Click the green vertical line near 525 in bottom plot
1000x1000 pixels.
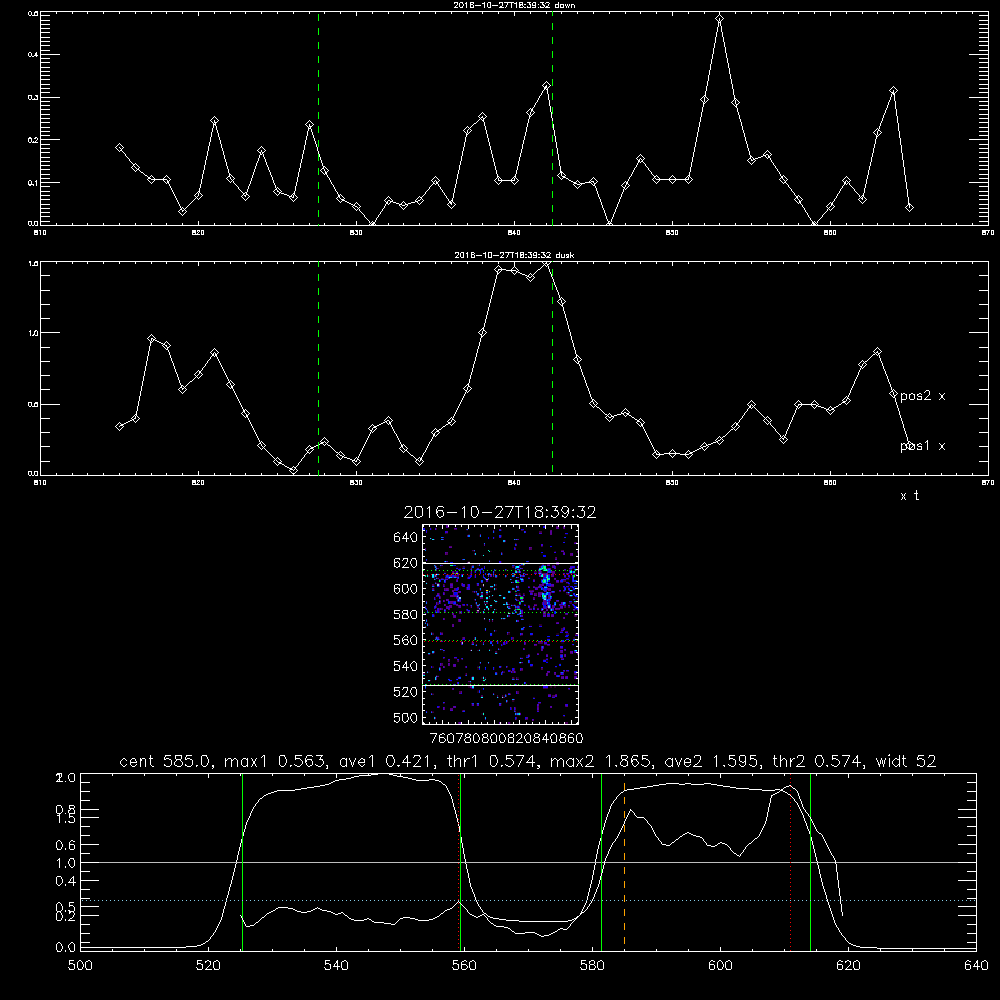pyautogui.click(x=242, y=862)
